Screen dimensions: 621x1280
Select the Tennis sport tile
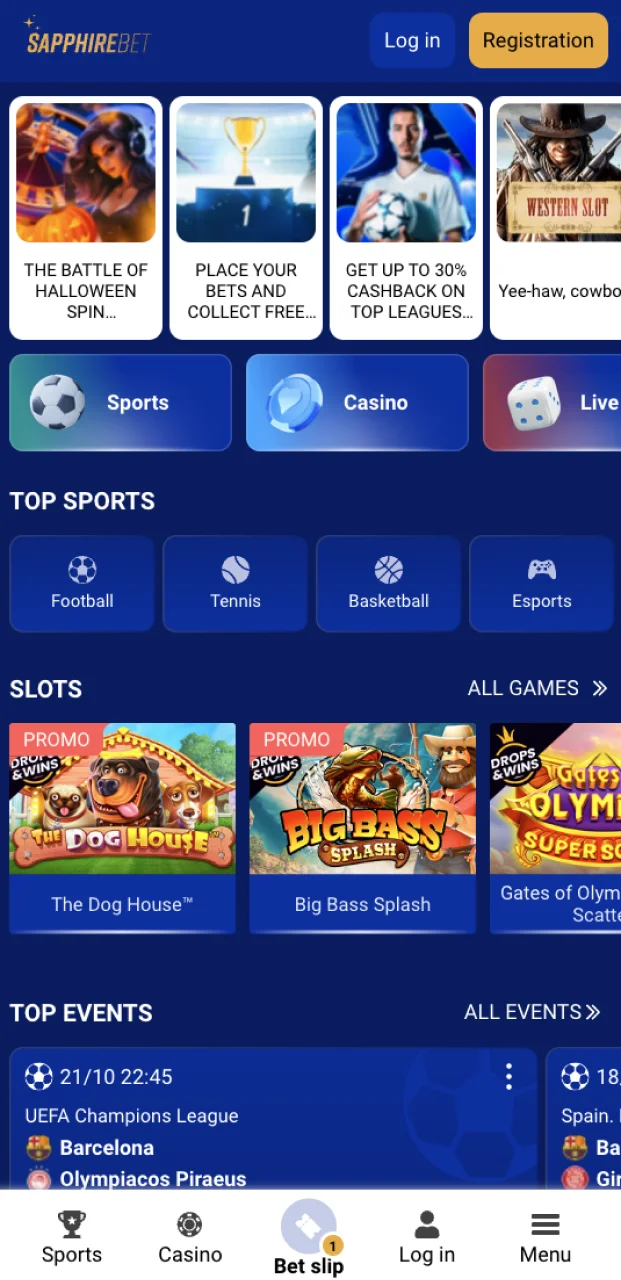[235, 583]
